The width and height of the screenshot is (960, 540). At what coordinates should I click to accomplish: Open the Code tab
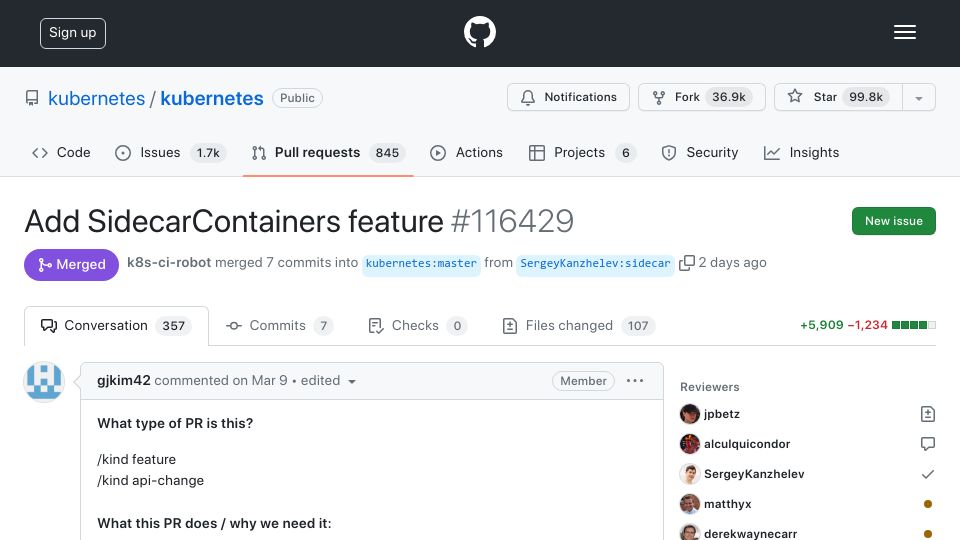tap(61, 152)
